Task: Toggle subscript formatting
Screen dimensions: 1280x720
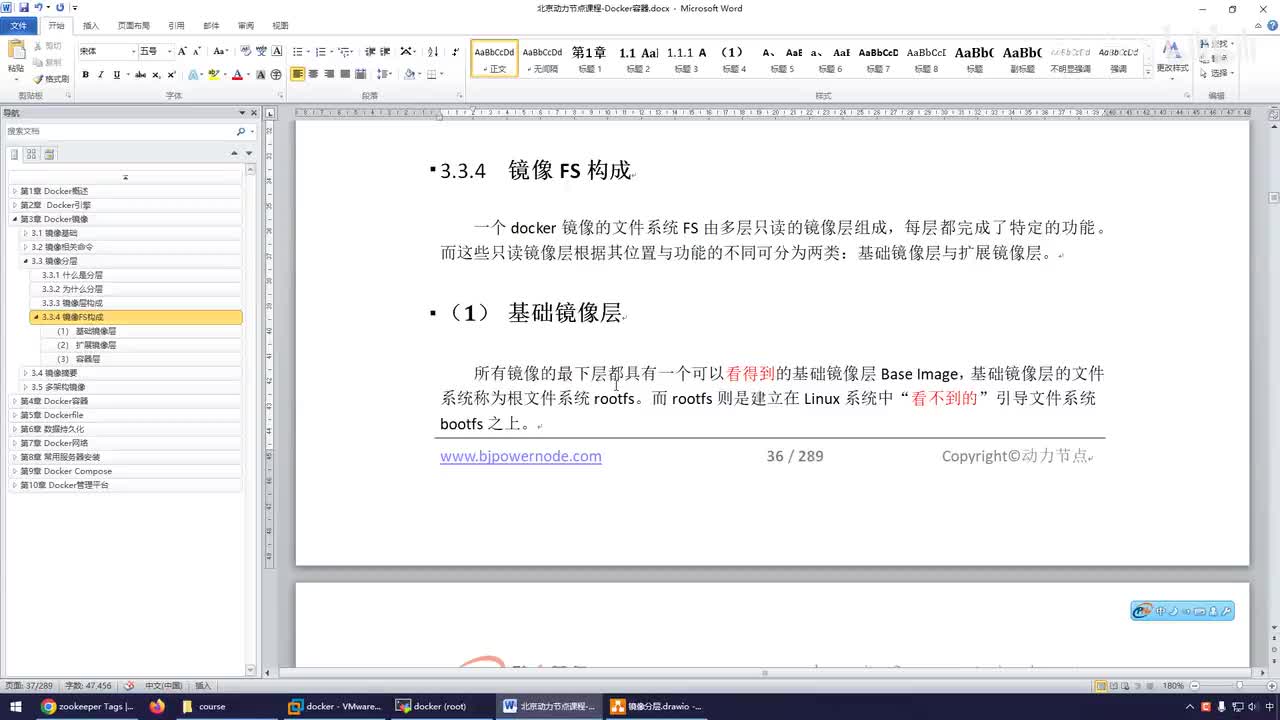Action: click(x=157, y=75)
